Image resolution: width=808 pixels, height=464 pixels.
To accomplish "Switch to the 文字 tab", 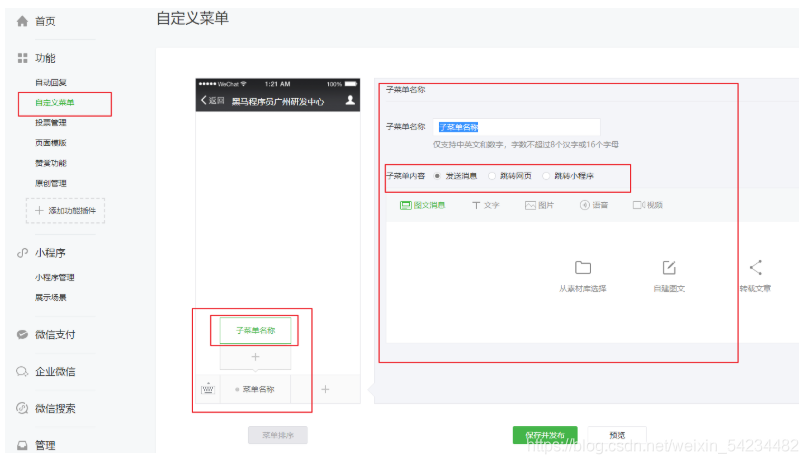I will 485,205.
